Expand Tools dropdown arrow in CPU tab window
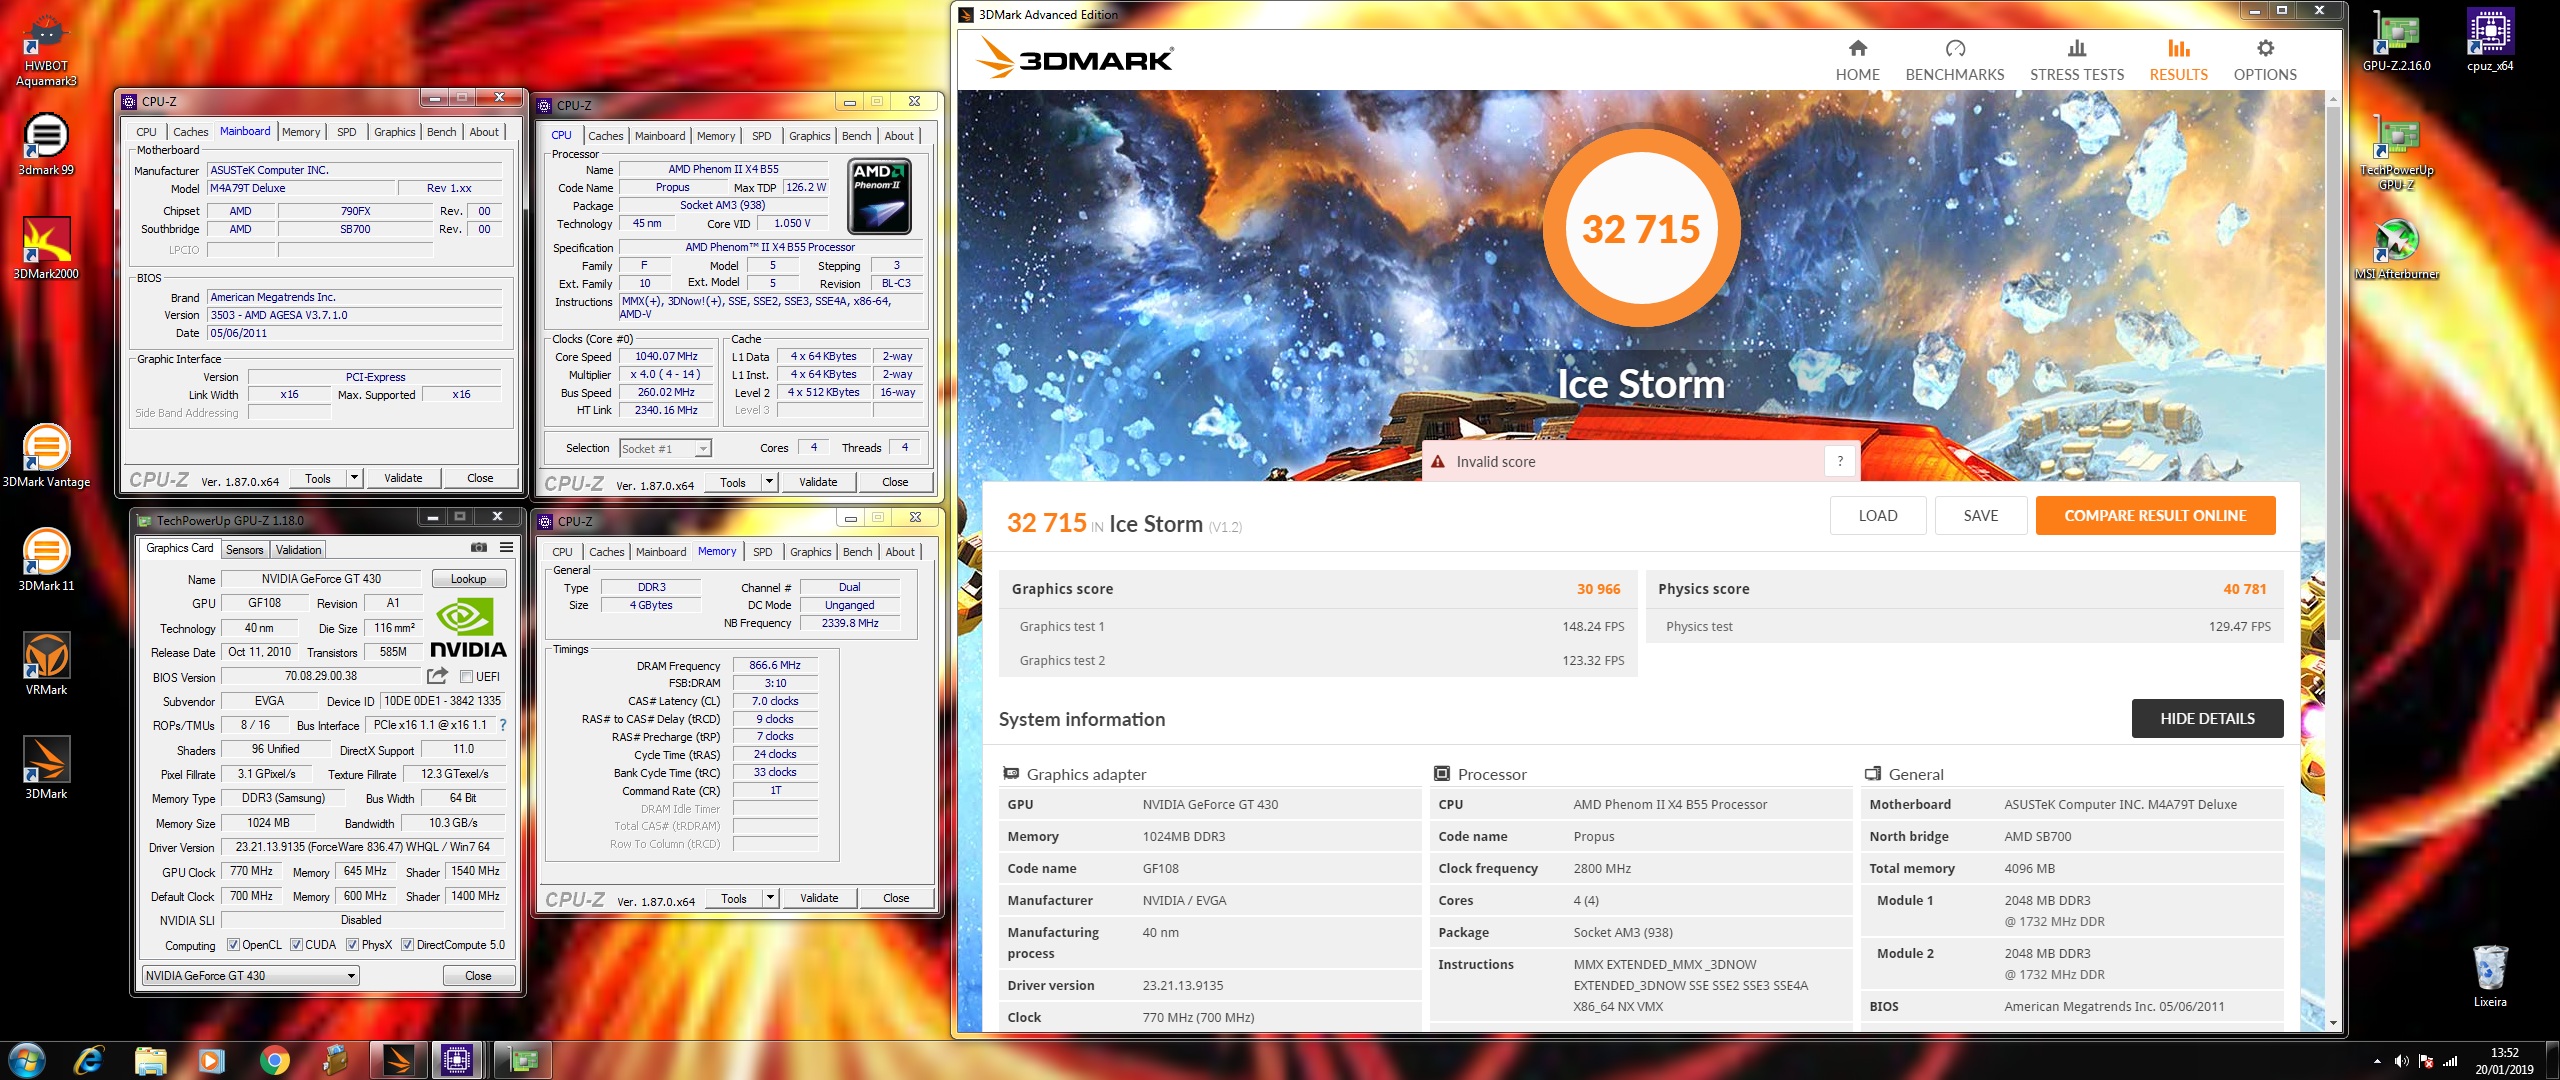Image resolution: width=2560 pixels, height=1080 pixels. [768, 482]
